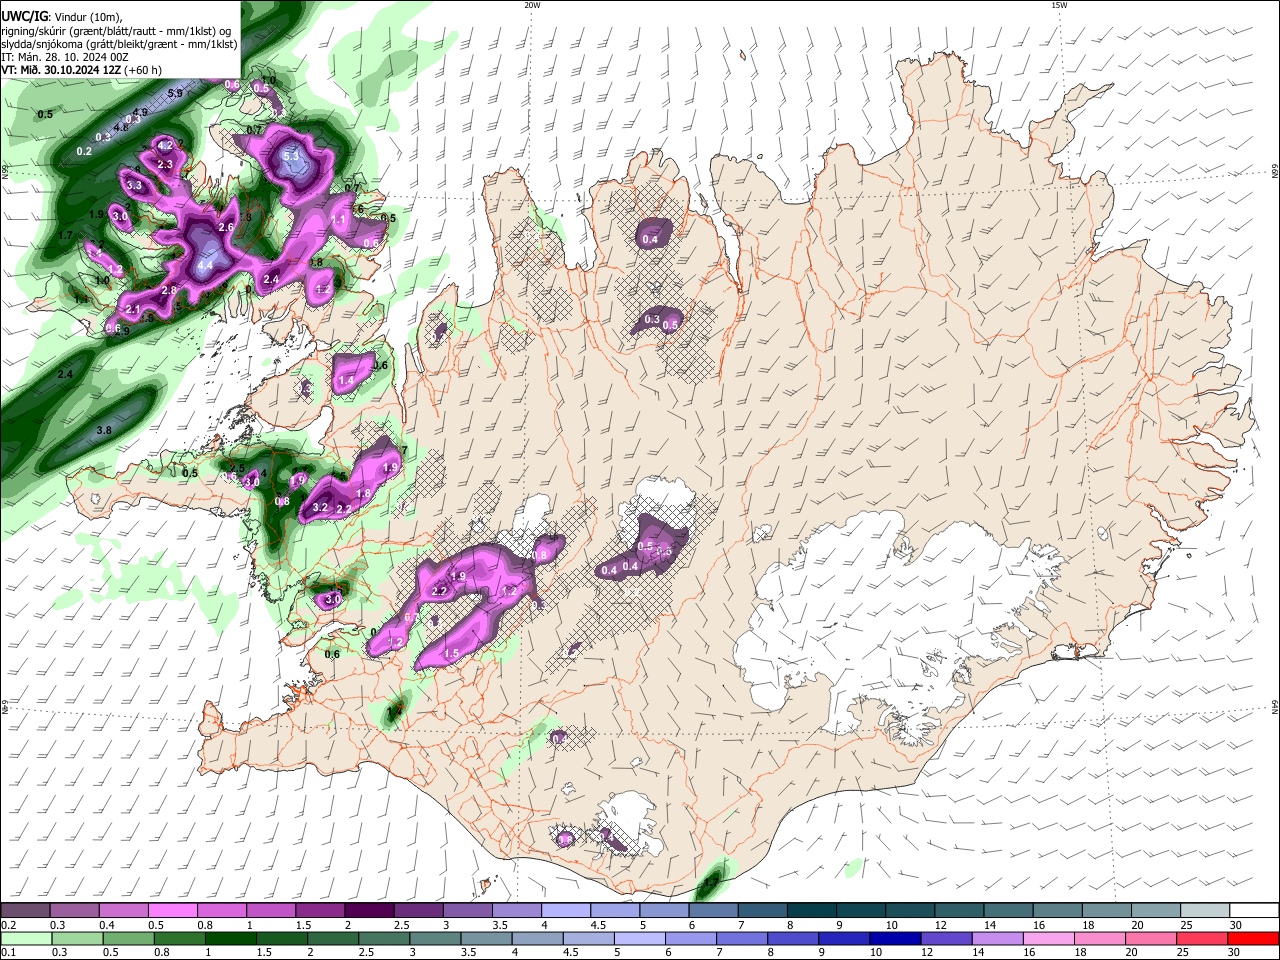The width and height of the screenshot is (1280, 960).
Task: Select the lavender 4–4.5 swatch in upper legend
Action: pos(566,911)
